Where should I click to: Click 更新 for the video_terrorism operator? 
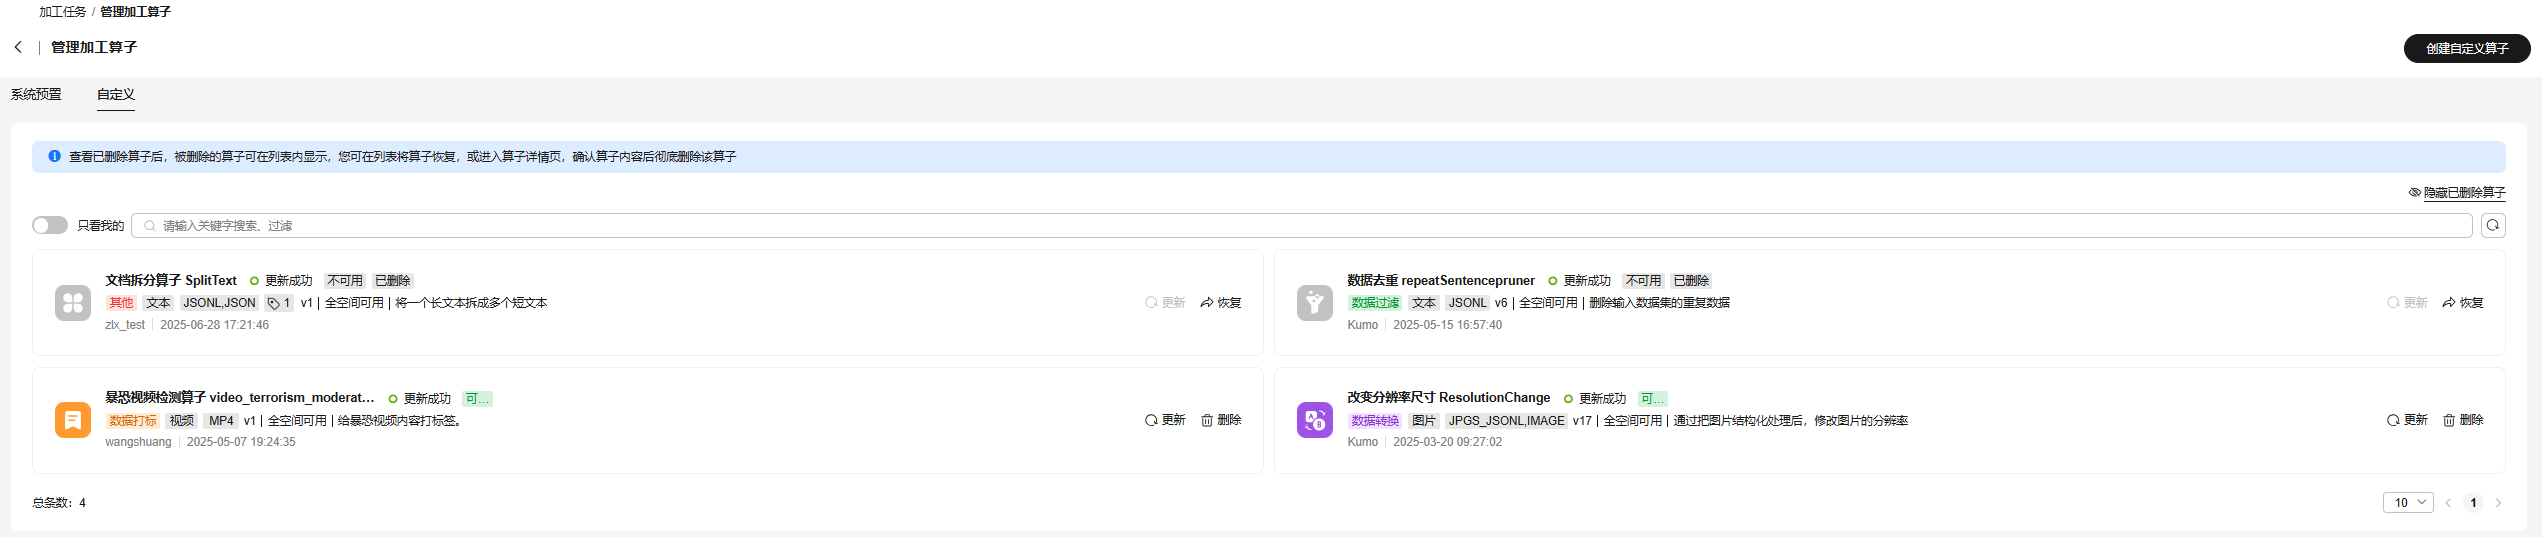(1165, 420)
